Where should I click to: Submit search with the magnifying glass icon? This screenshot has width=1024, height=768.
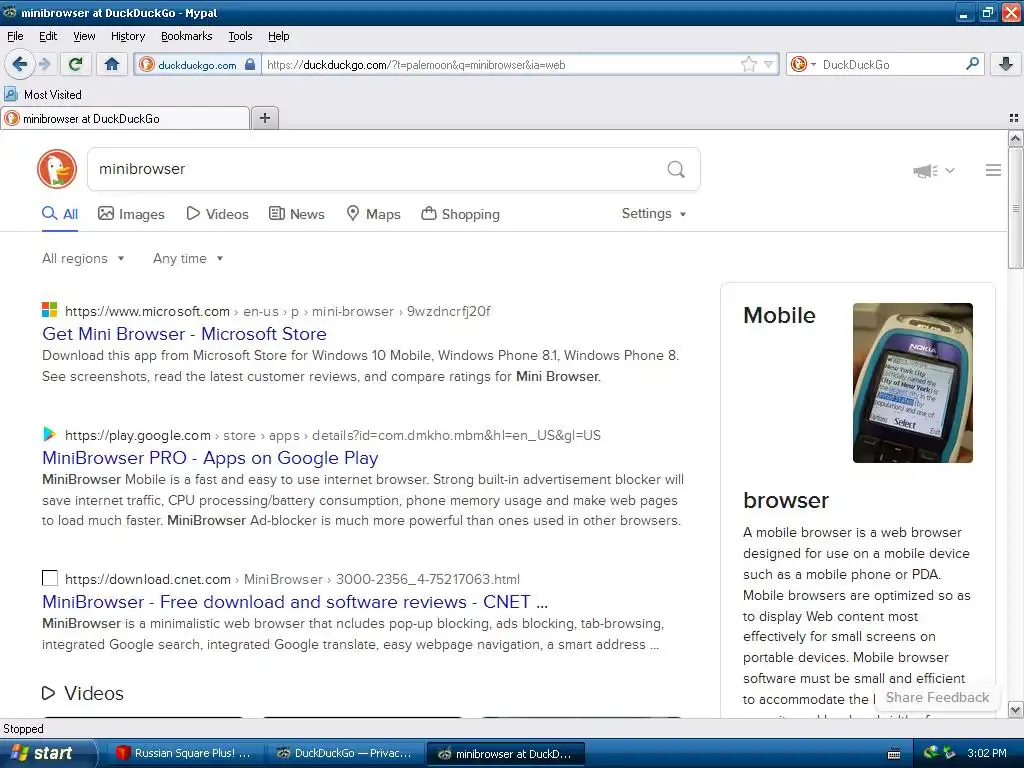point(676,170)
